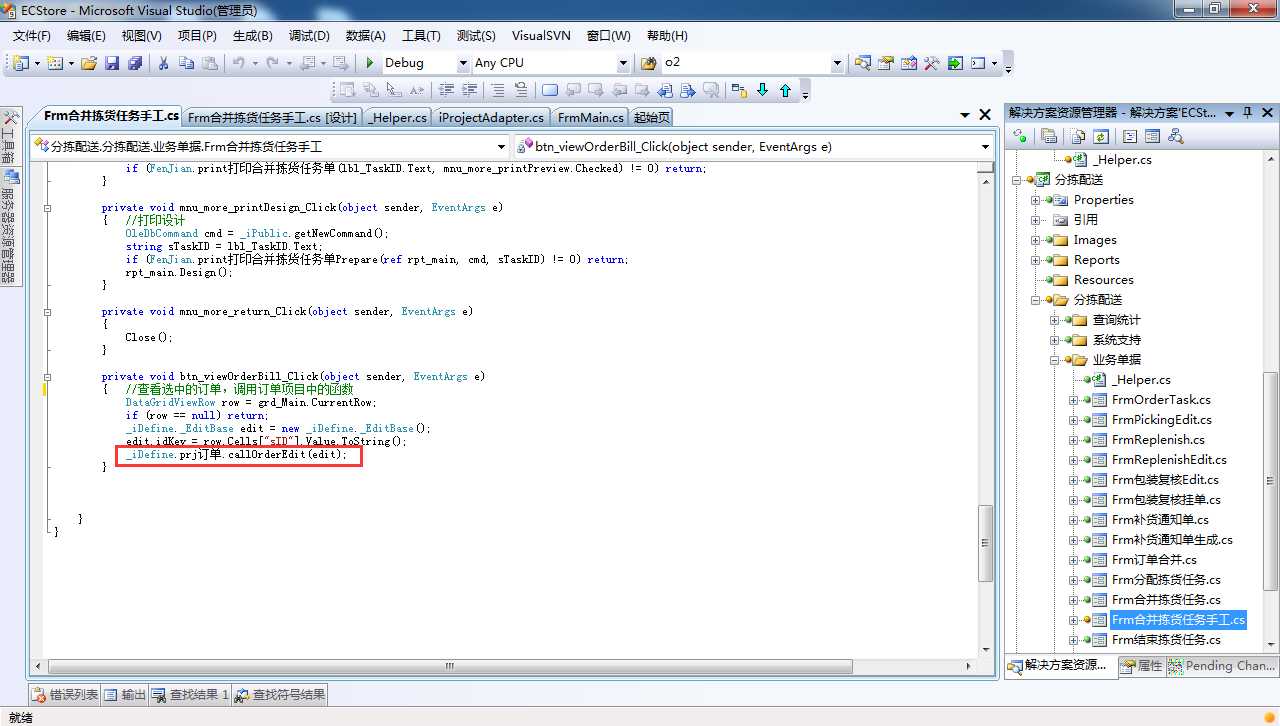Screen dimensions: 1280x726
Task: Click Refresh icon in Solution Explorer
Action: tap(1101, 136)
